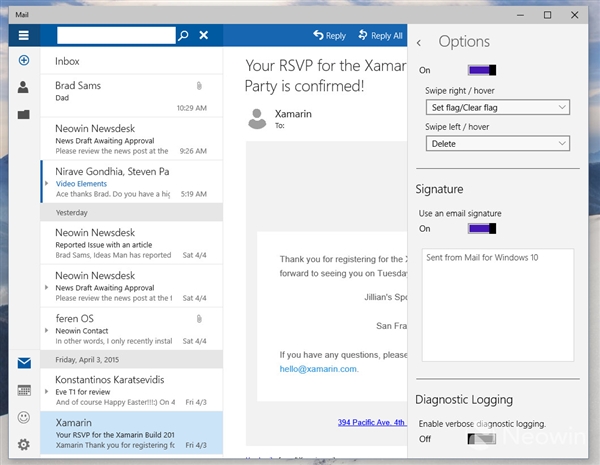Open the hello@xamarin.com link
The image size is (600, 465).
(x=318, y=369)
